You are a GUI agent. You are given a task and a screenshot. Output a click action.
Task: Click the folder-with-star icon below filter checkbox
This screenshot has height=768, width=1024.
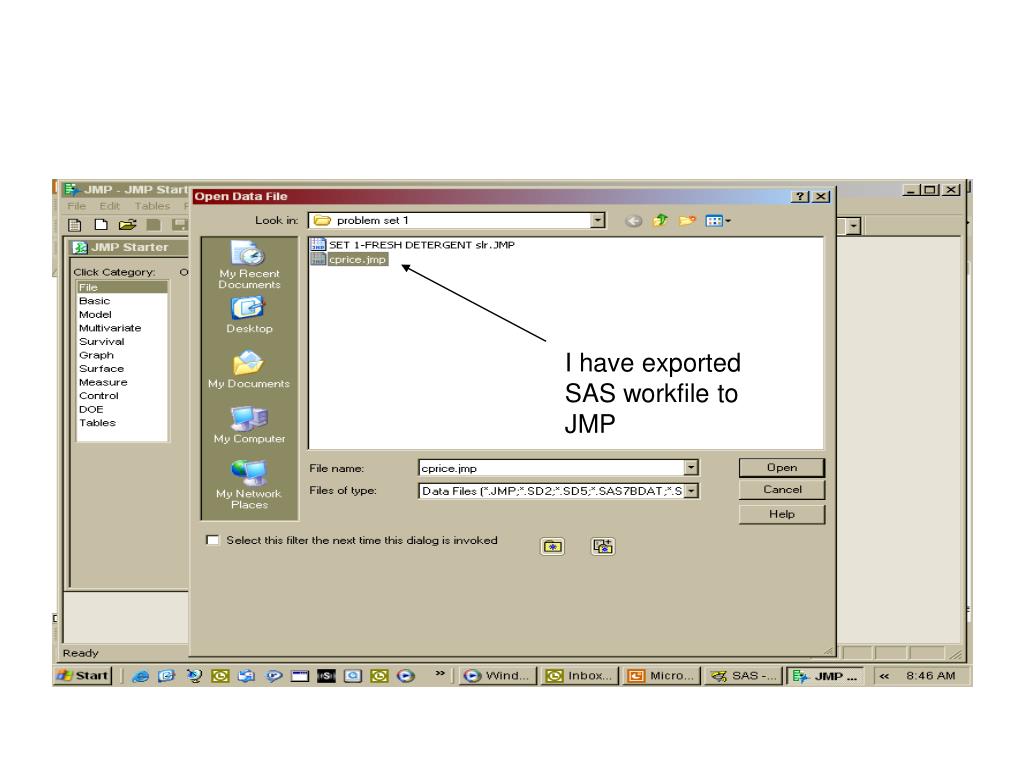click(552, 547)
